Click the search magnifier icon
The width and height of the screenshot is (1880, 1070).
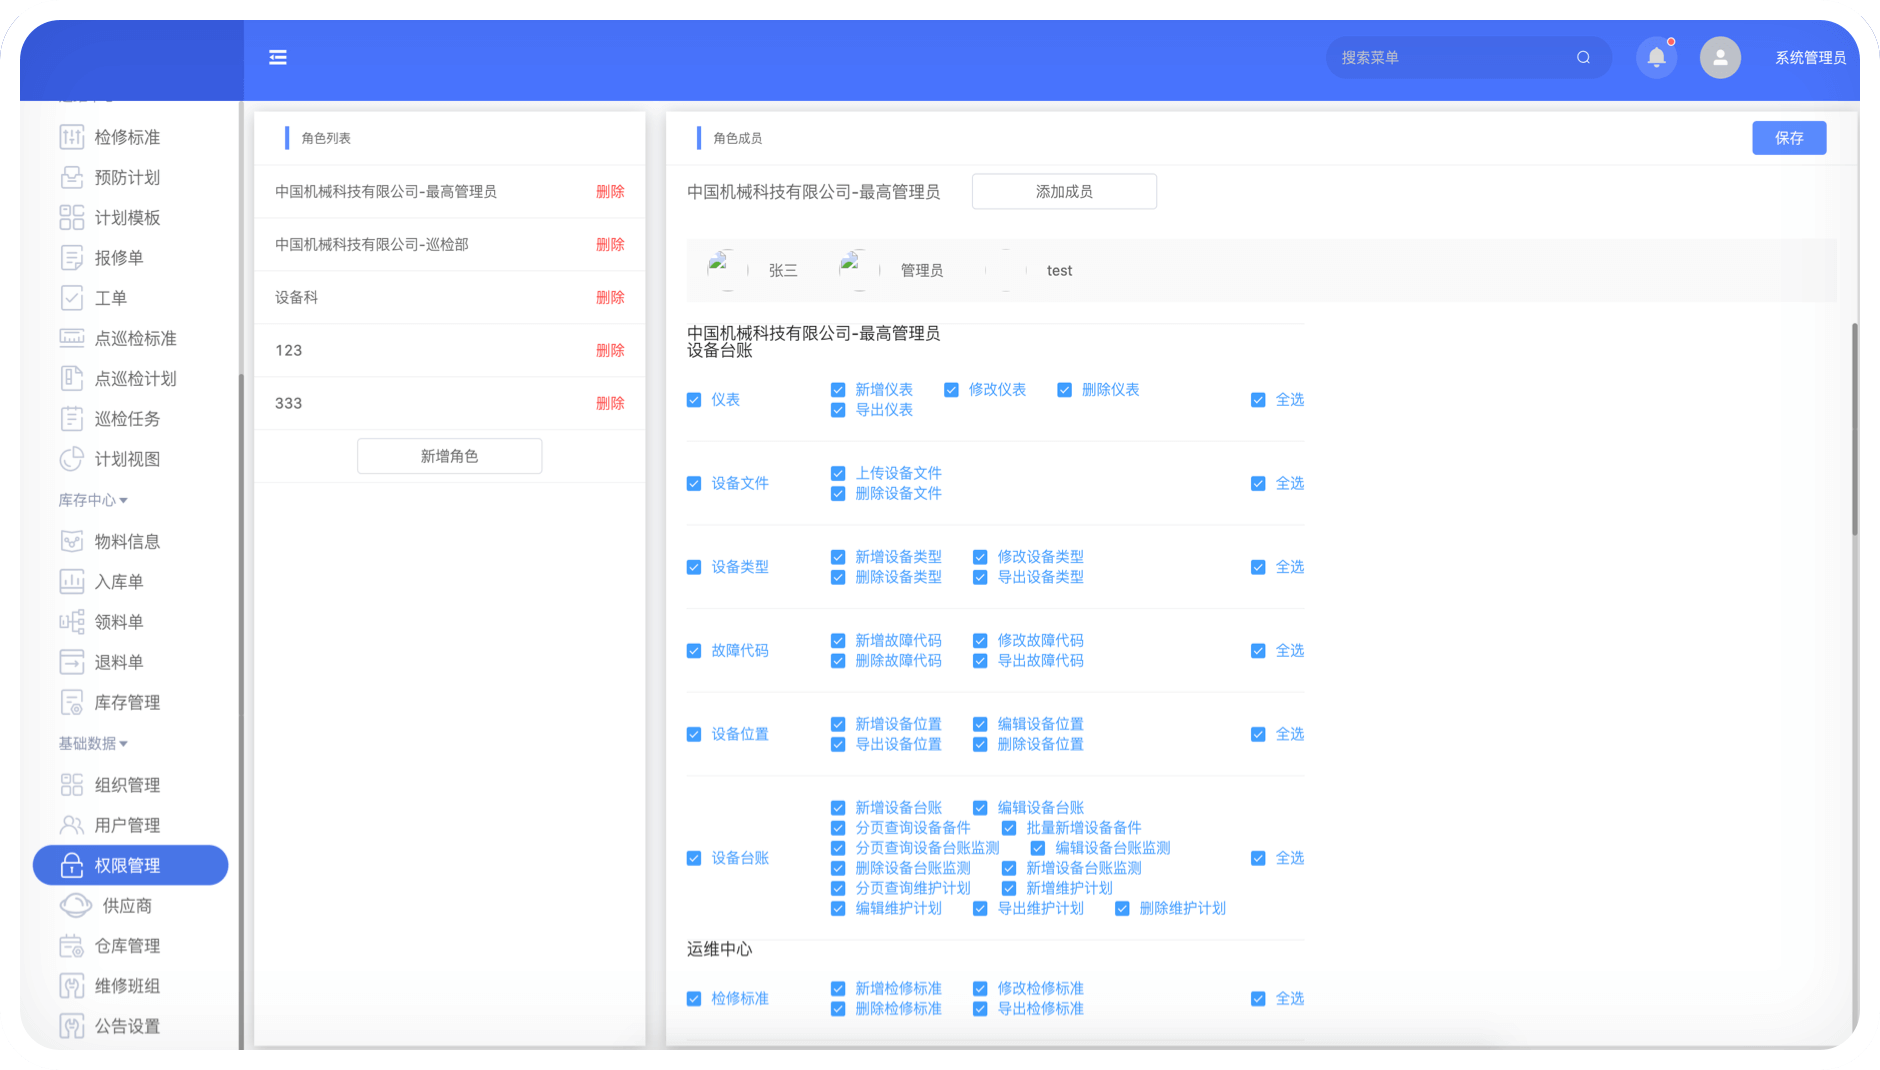coord(1583,58)
